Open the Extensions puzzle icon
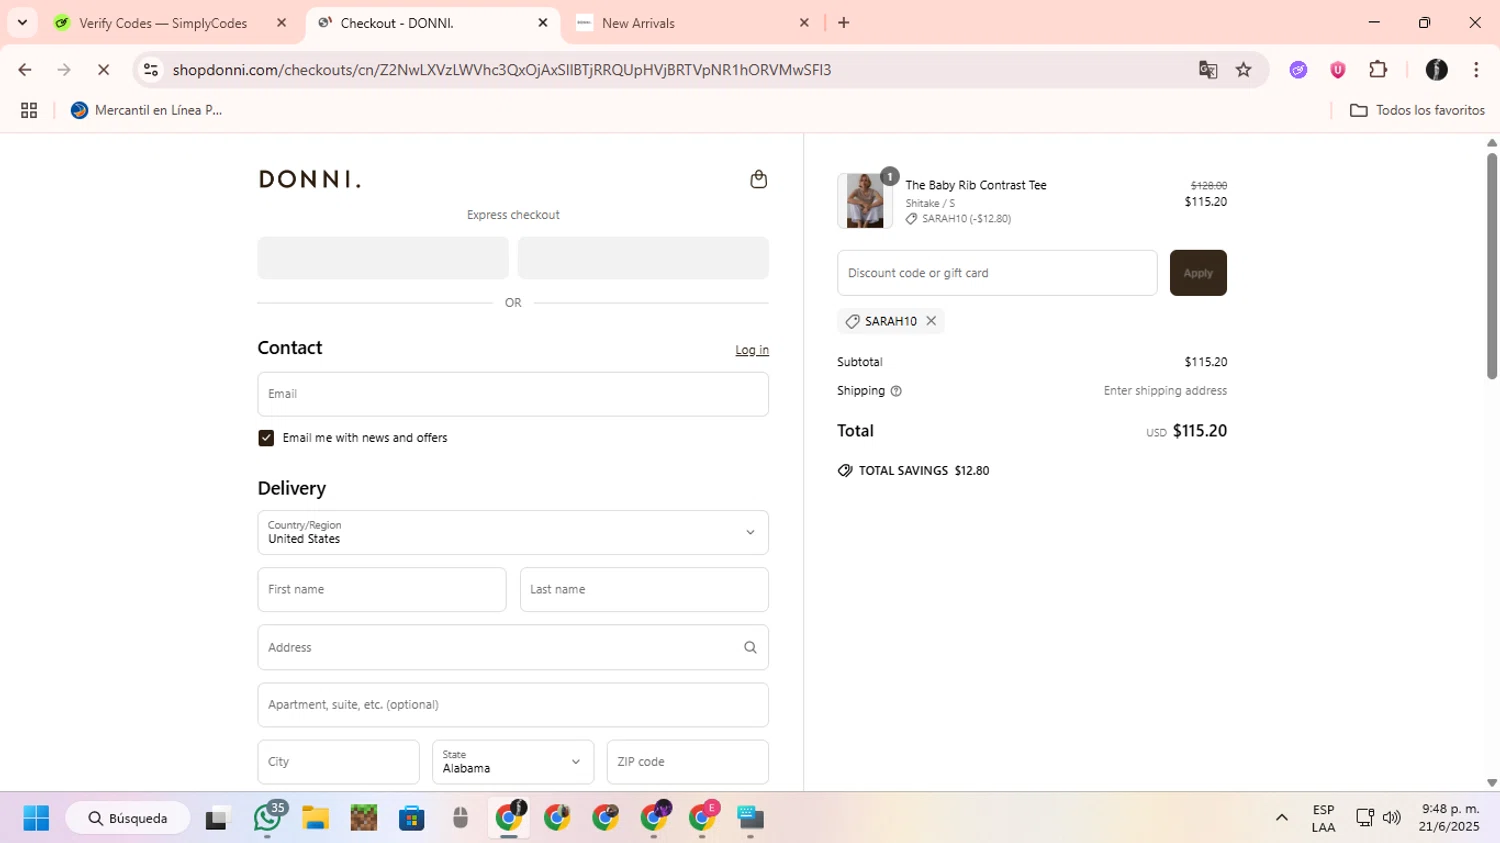 point(1378,70)
